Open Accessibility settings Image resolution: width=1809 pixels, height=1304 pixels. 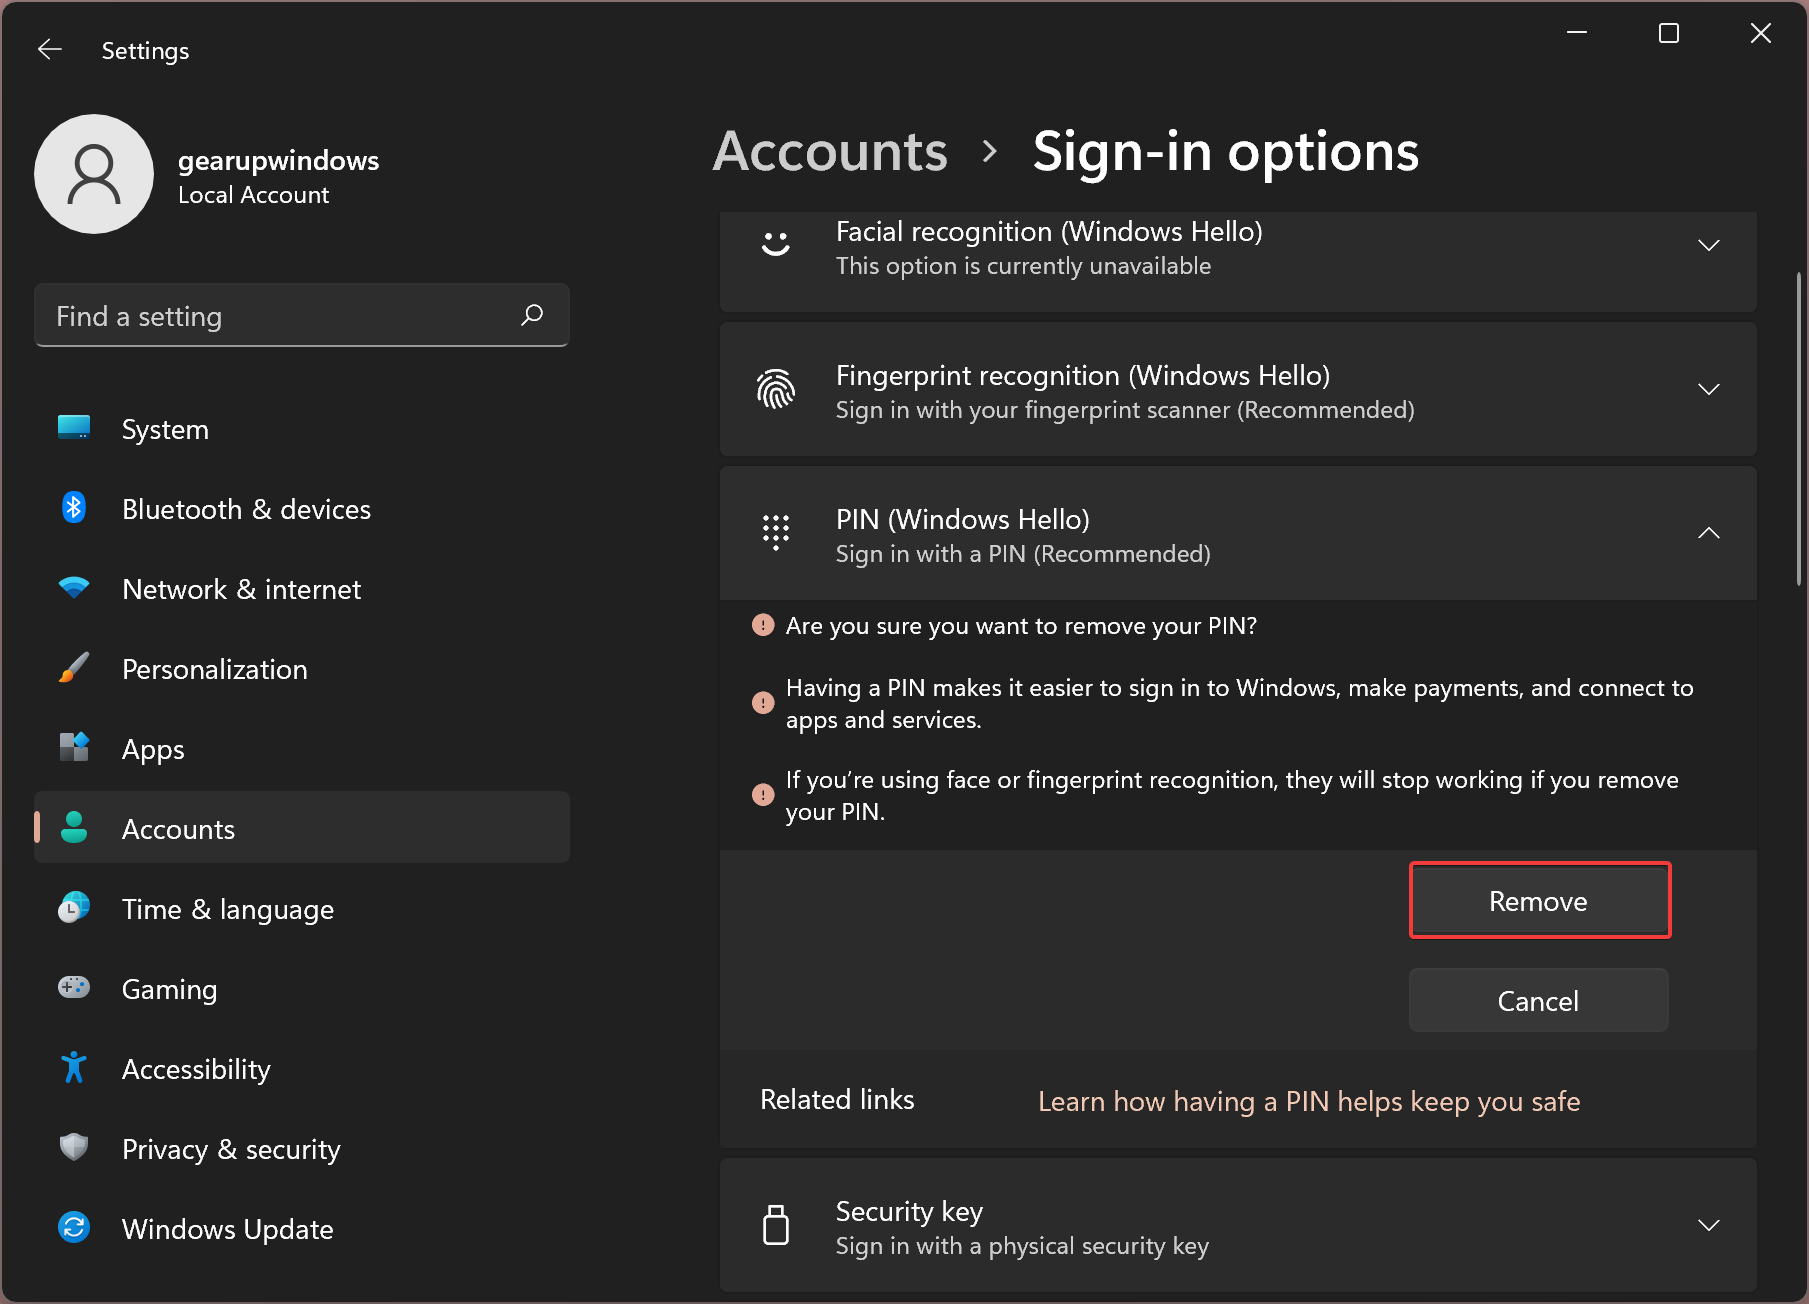[x=302, y=1069]
